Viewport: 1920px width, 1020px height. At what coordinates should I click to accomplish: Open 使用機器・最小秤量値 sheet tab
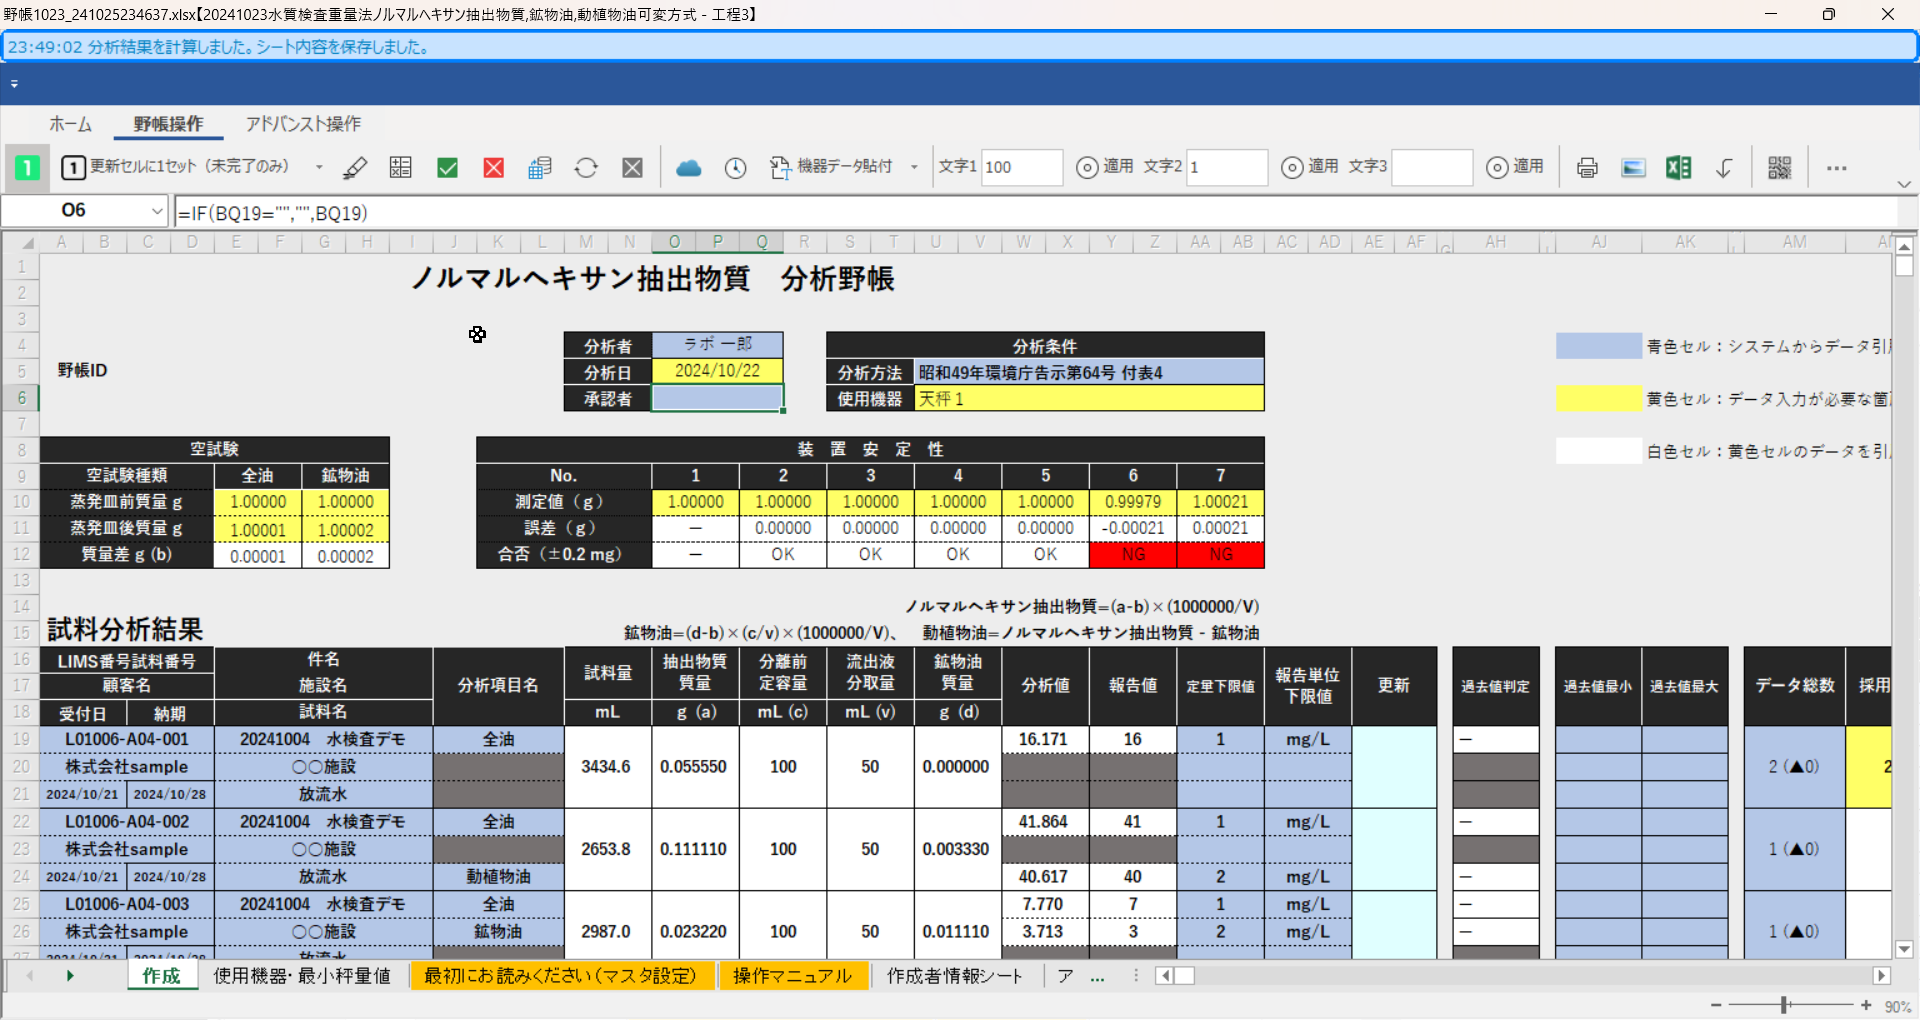click(x=301, y=975)
